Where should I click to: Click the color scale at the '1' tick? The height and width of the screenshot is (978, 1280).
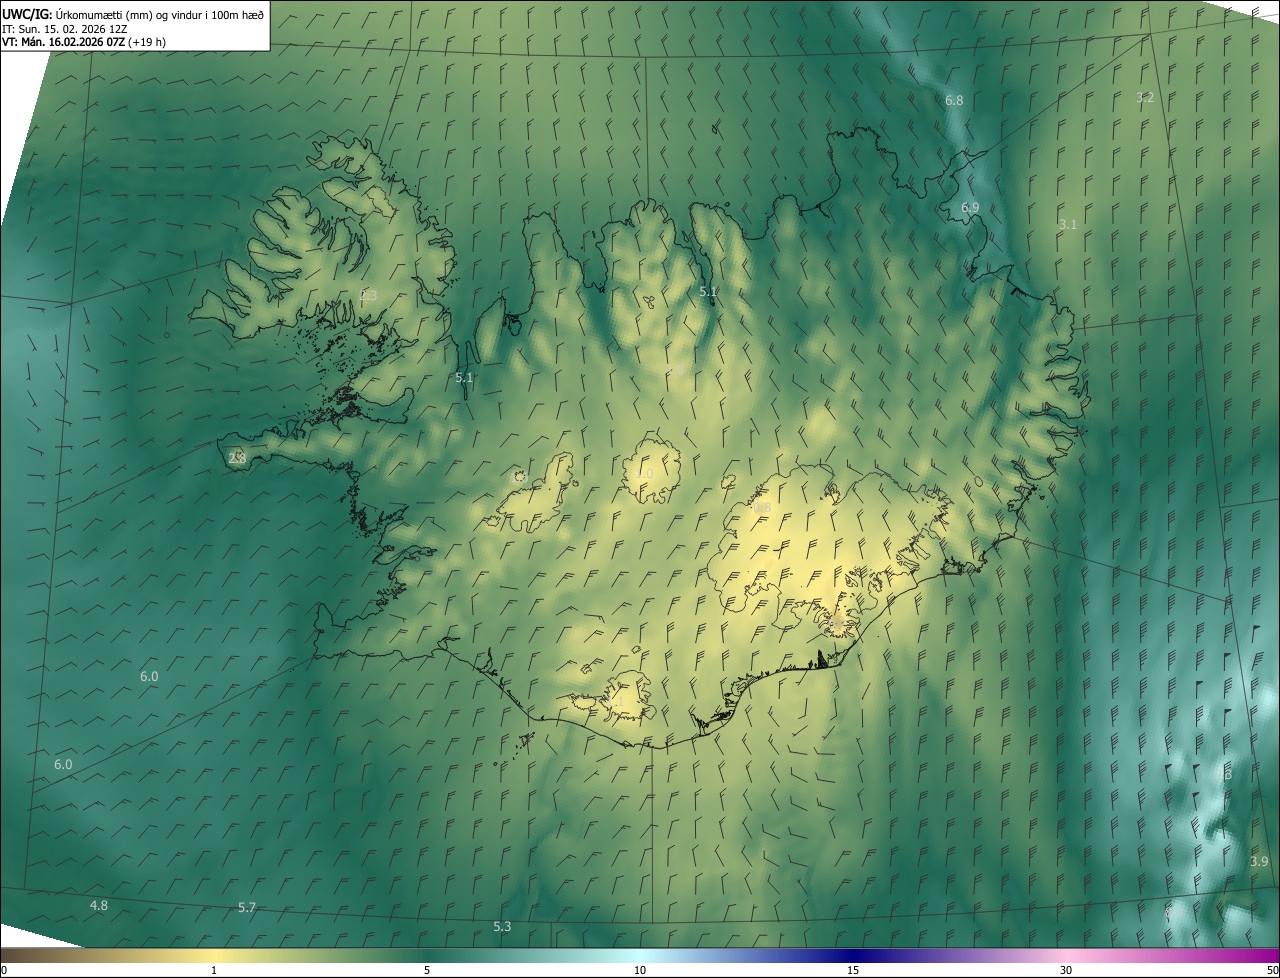point(214,970)
